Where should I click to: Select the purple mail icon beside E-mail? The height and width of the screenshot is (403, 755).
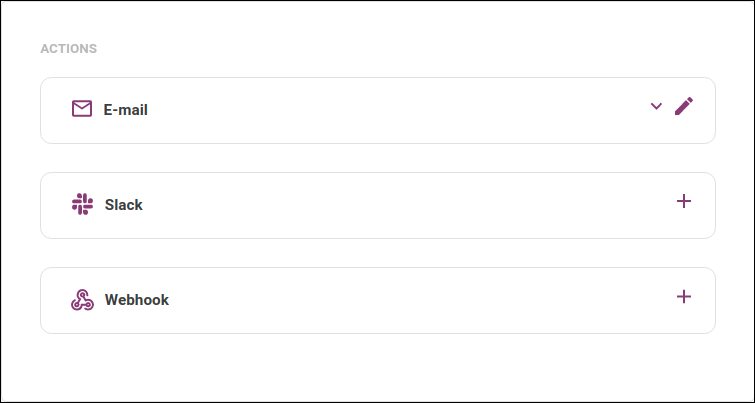(82, 109)
